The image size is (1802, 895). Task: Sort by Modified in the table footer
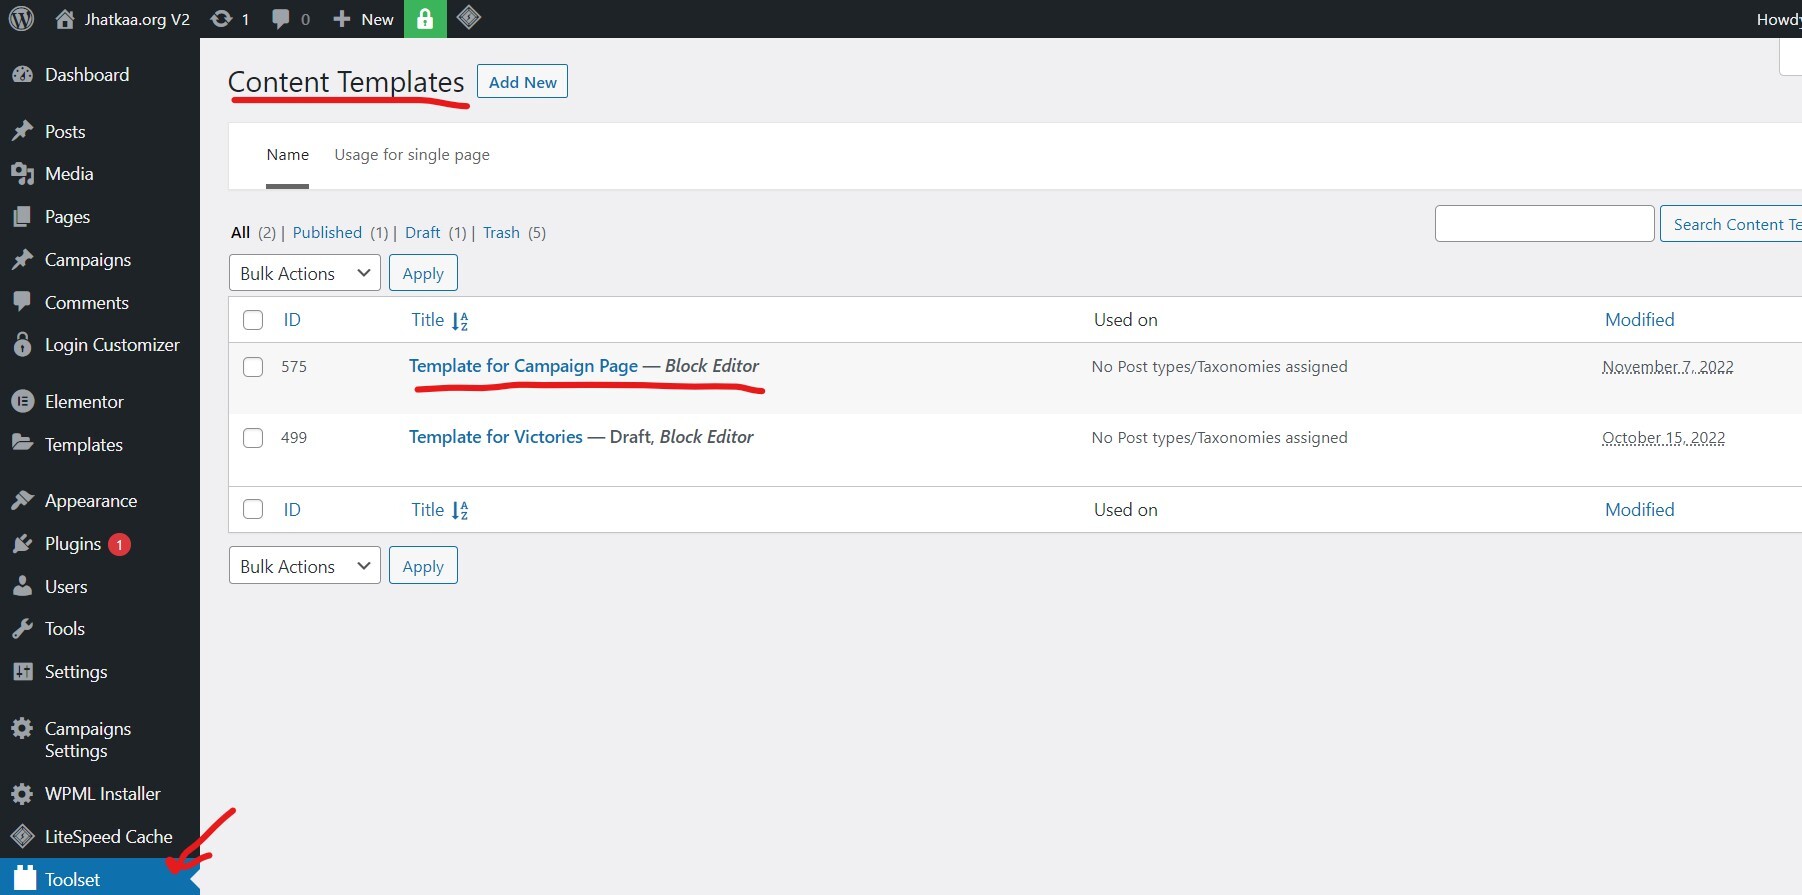(x=1640, y=510)
